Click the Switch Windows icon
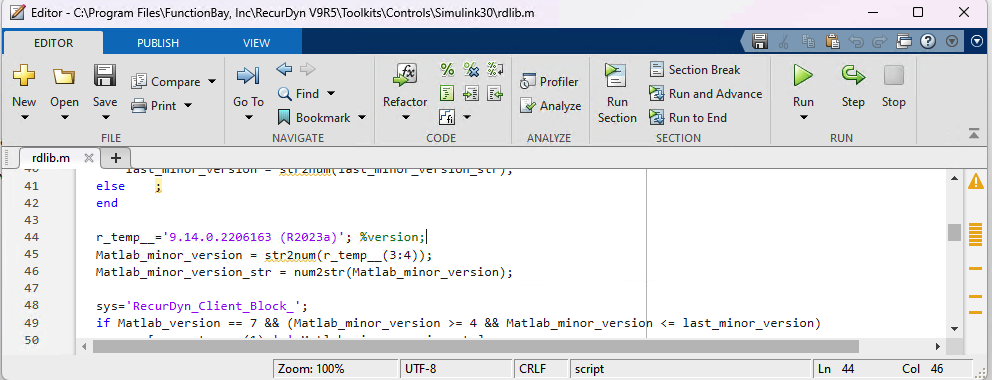Image resolution: width=992 pixels, height=380 pixels. click(903, 42)
